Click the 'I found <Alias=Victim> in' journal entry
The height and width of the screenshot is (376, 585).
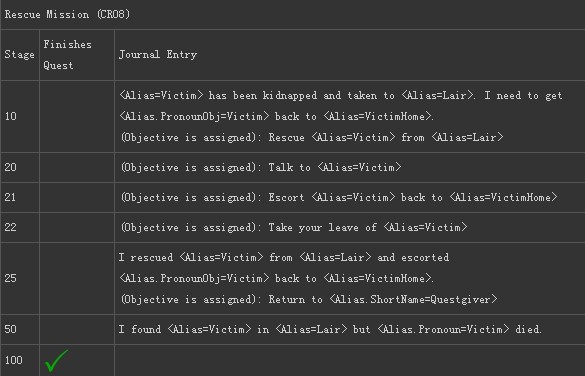click(330, 329)
